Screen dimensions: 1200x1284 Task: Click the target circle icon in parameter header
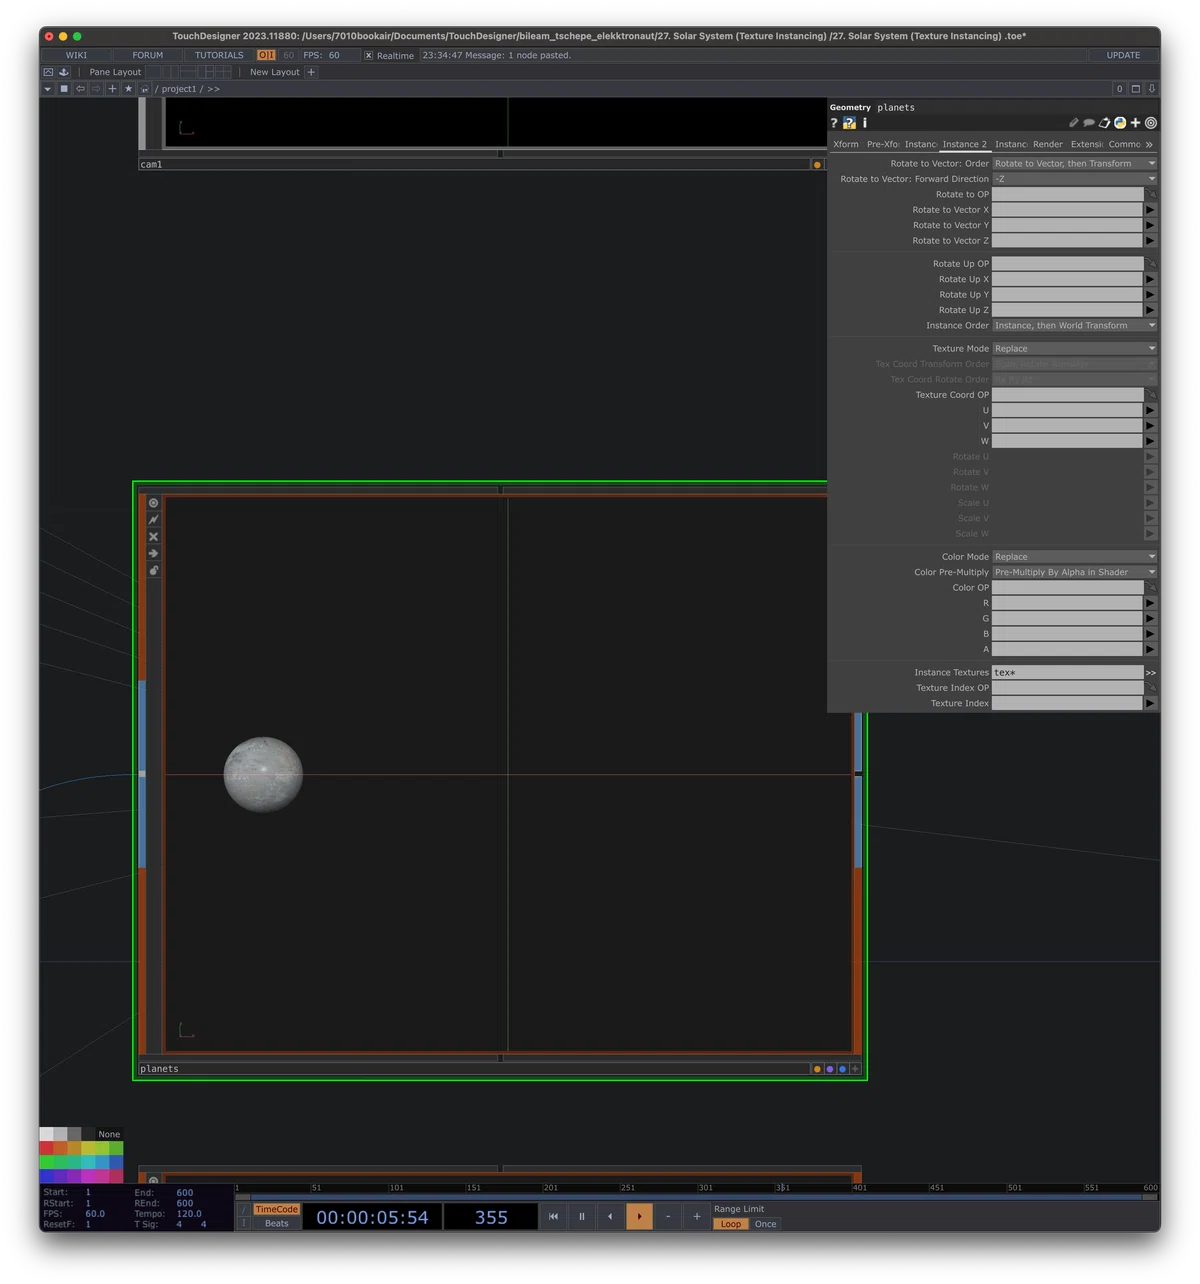coord(1151,123)
